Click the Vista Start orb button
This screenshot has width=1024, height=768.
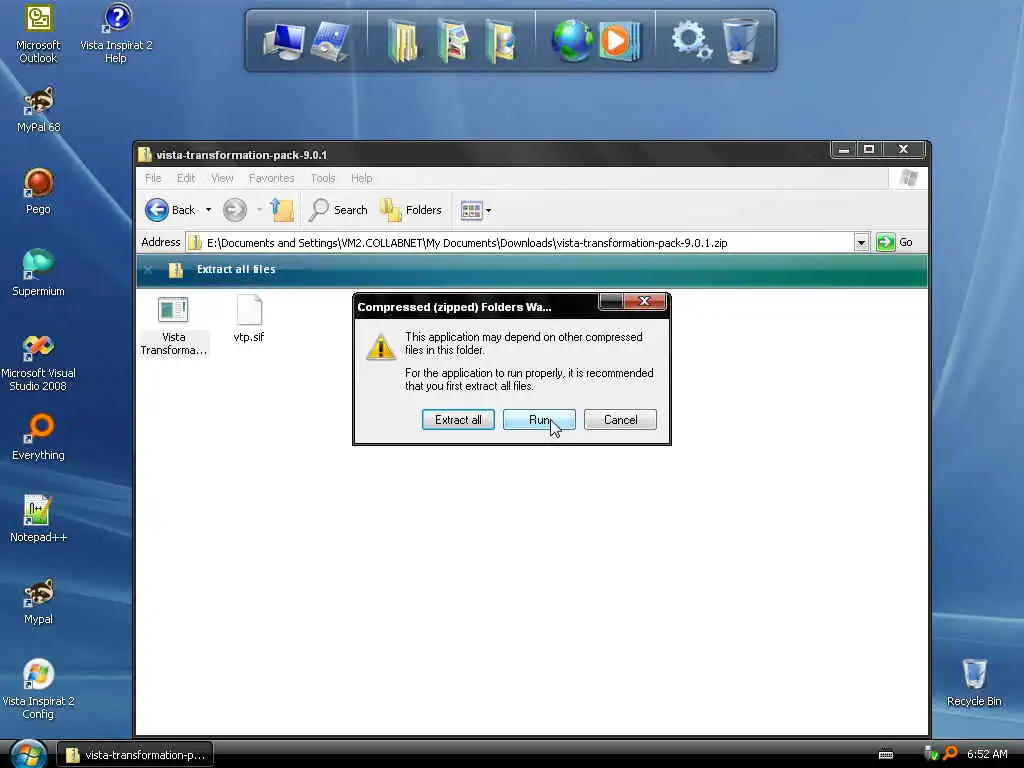tap(28, 754)
